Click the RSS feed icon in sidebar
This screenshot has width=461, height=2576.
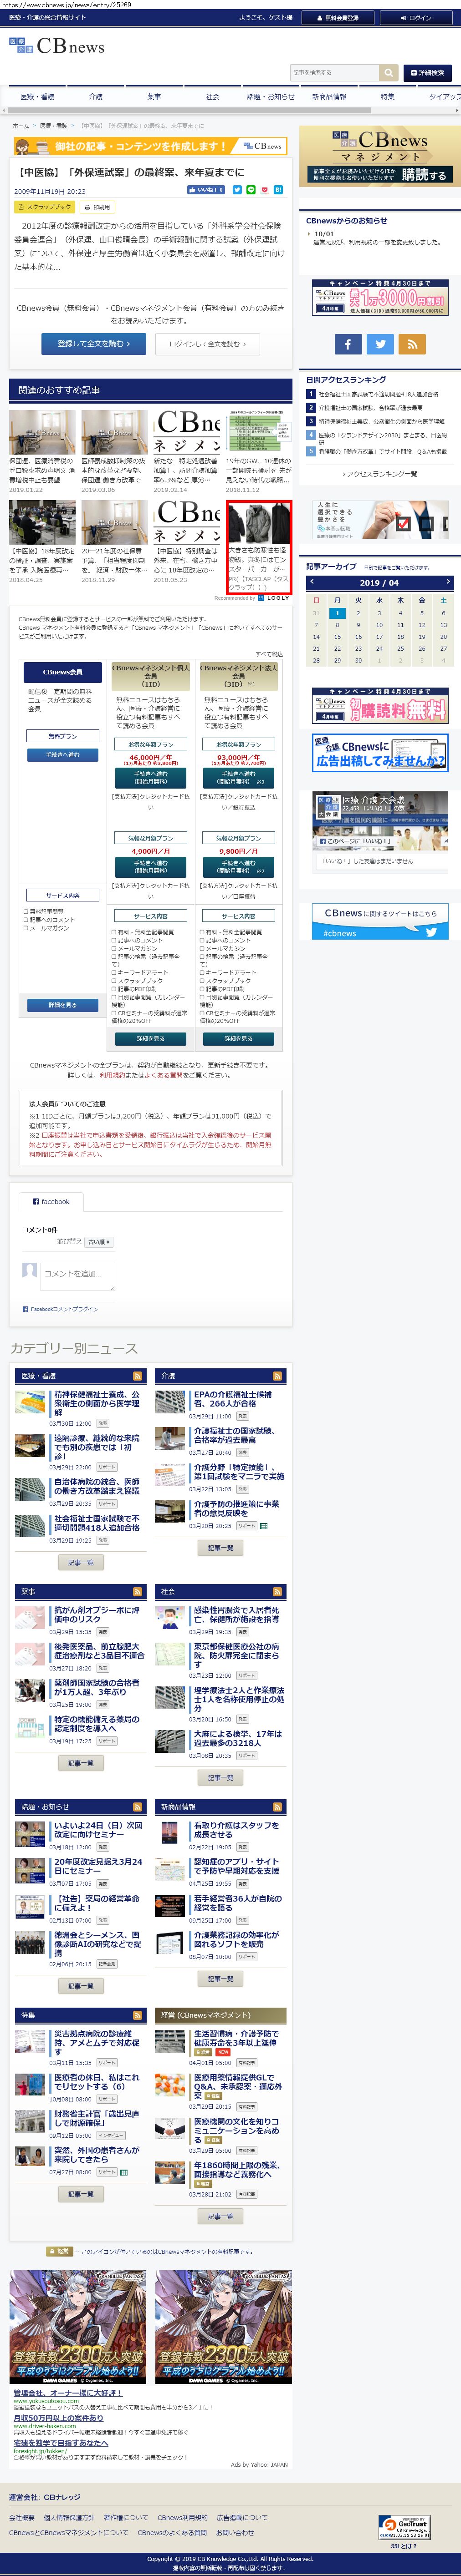pyautogui.click(x=412, y=344)
